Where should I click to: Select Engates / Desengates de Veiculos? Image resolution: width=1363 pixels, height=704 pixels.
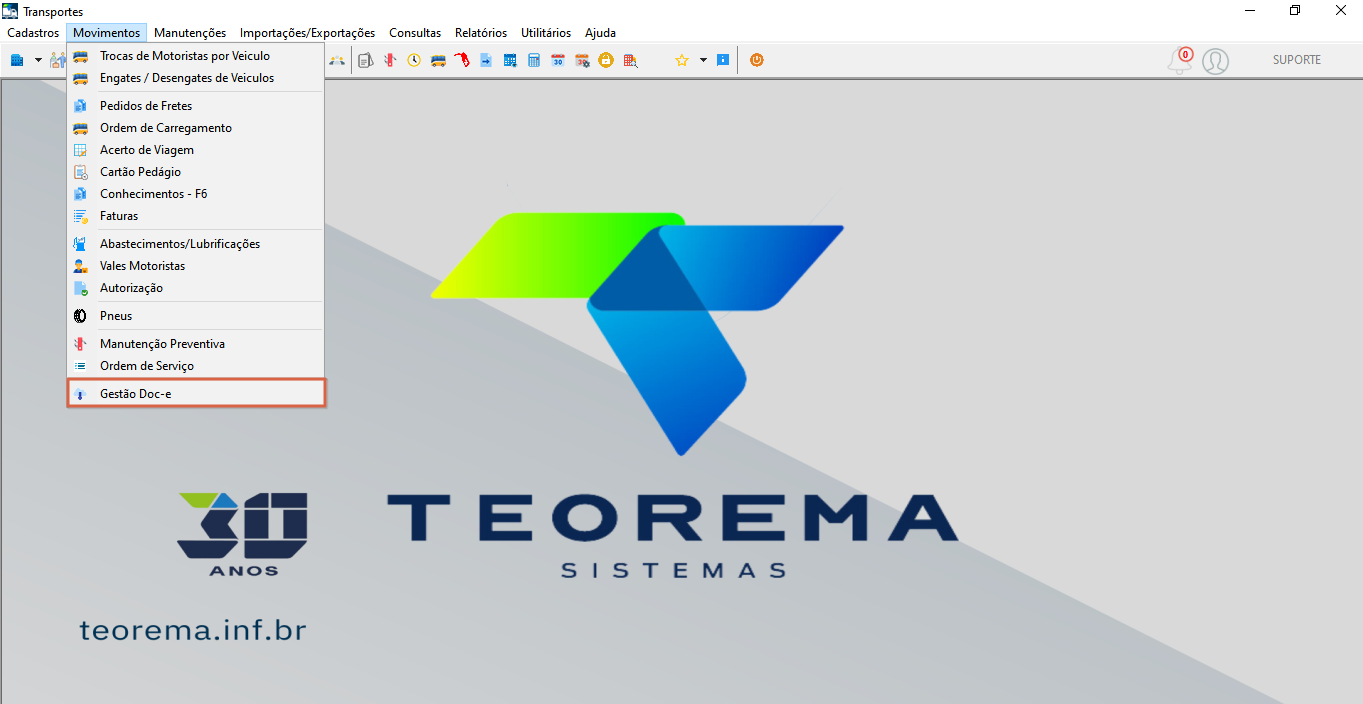[x=196, y=78]
